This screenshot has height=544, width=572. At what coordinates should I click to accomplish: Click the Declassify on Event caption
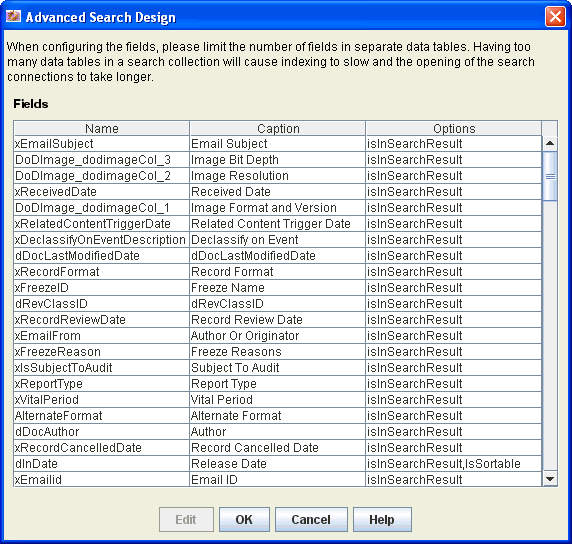pos(278,240)
